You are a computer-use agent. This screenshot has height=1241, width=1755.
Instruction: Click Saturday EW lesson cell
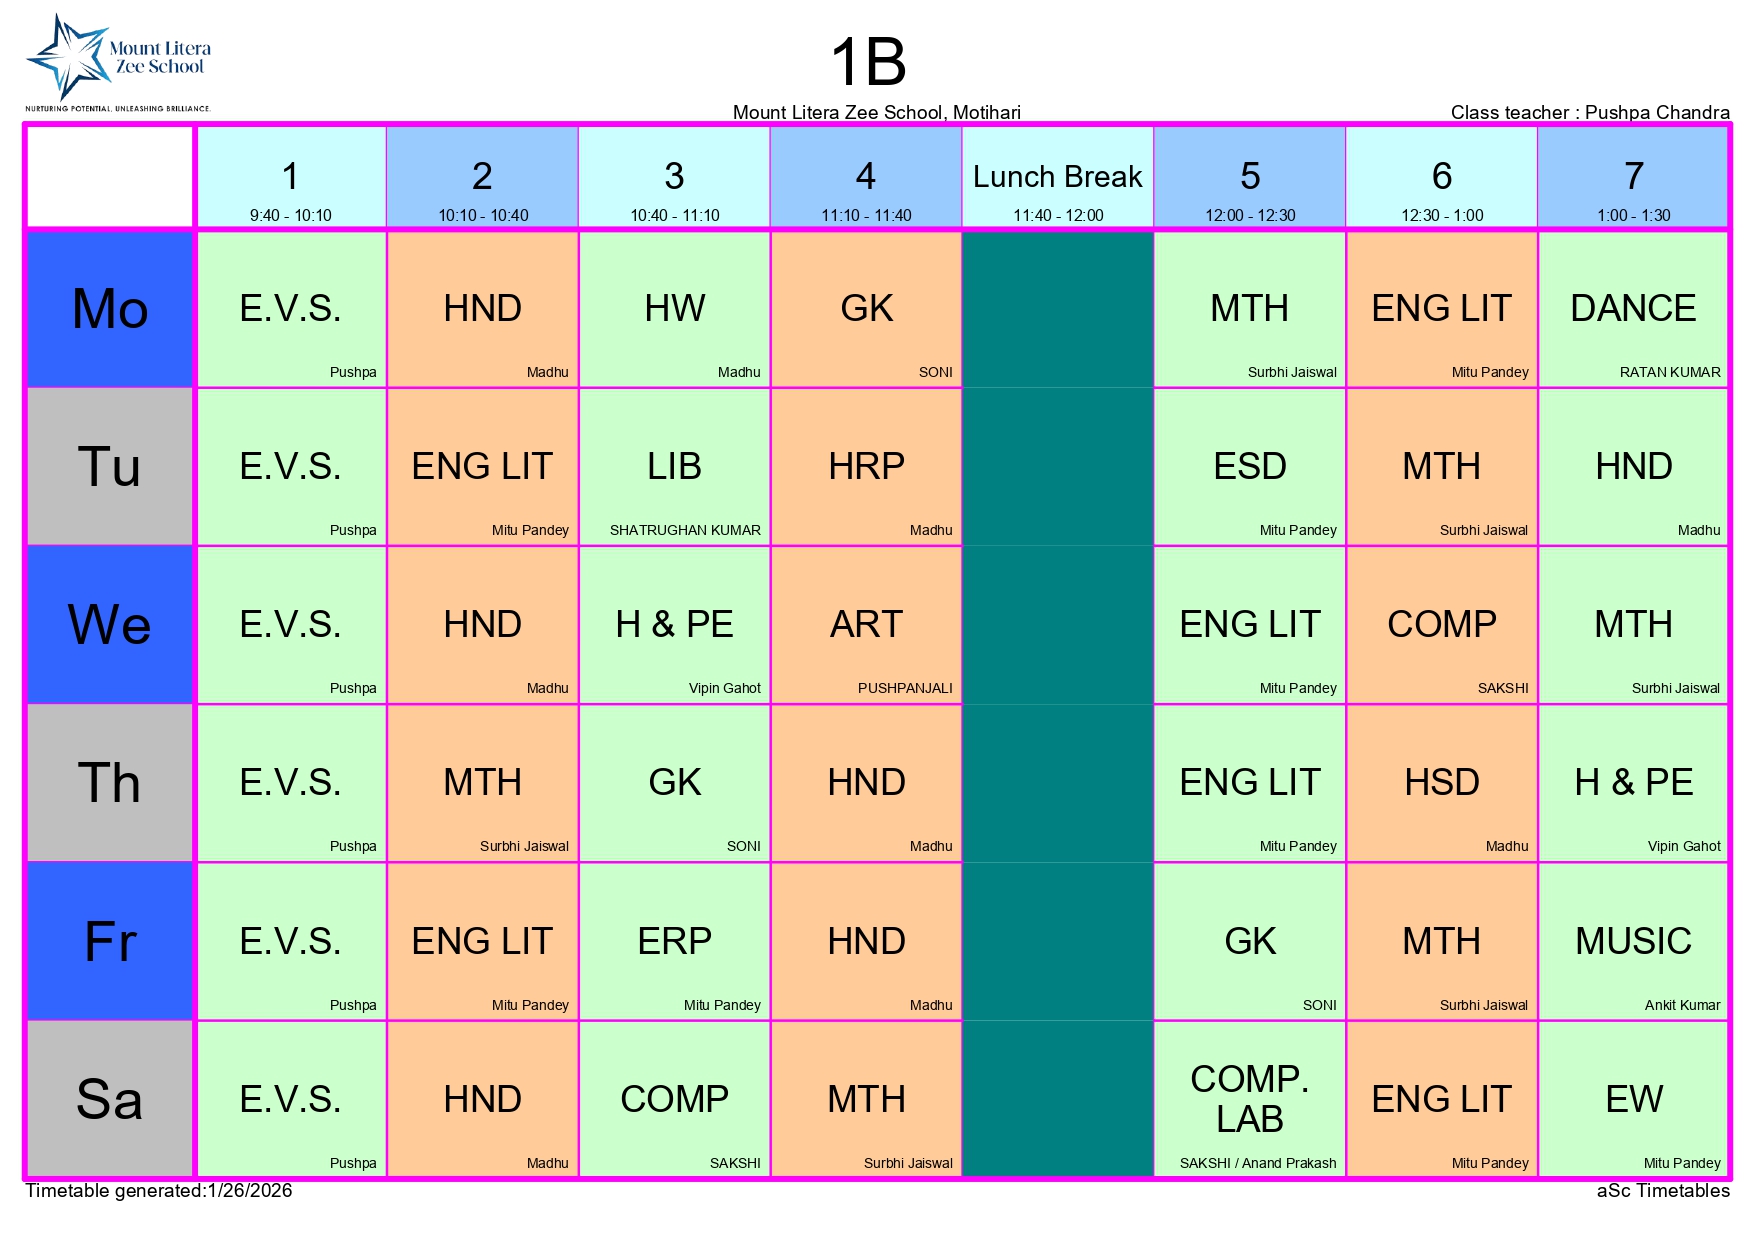click(x=1633, y=1099)
